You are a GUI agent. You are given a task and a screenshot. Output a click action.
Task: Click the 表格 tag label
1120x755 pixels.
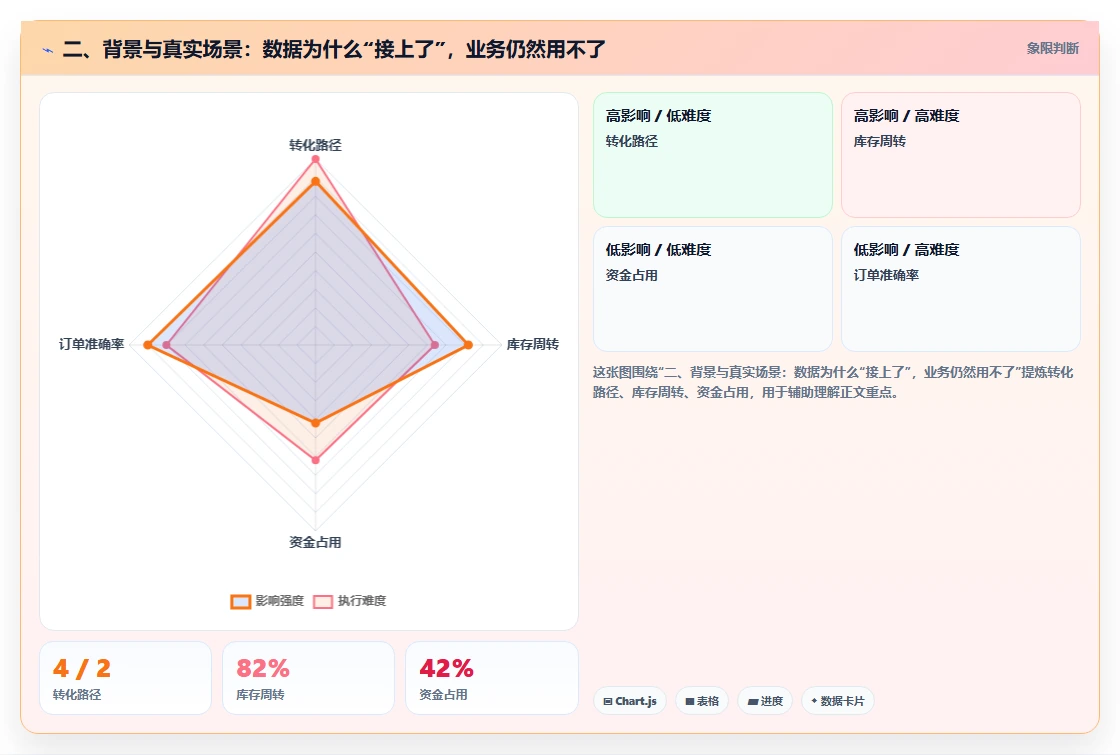(x=708, y=701)
